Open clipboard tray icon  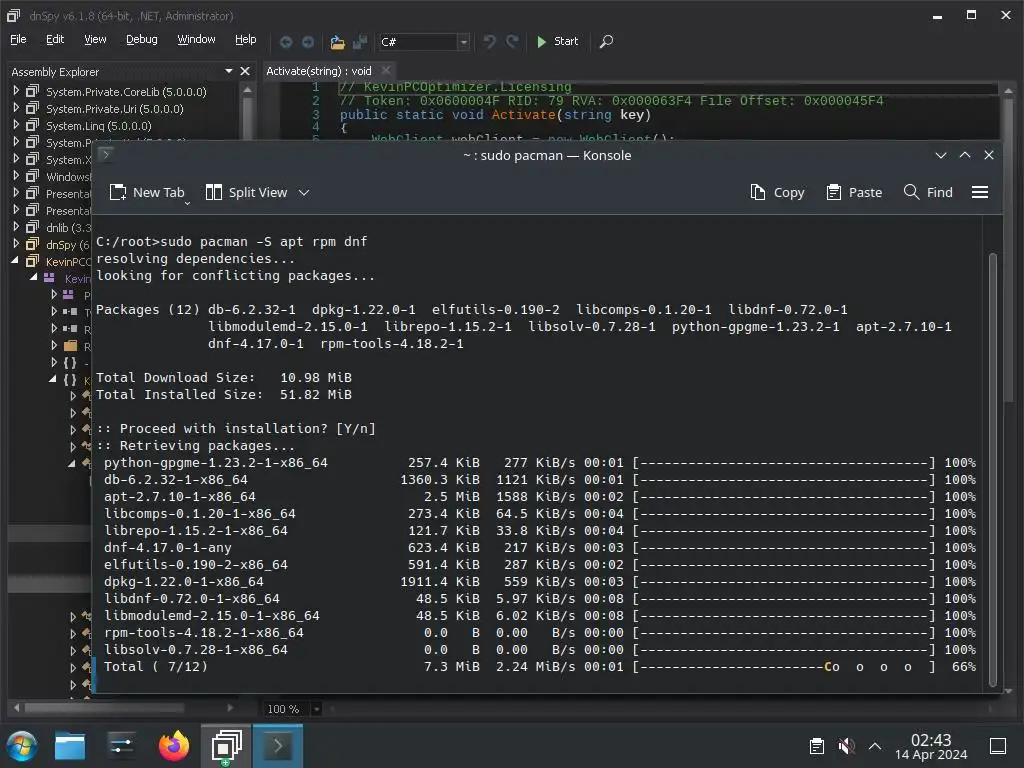(x=816, y=746)
